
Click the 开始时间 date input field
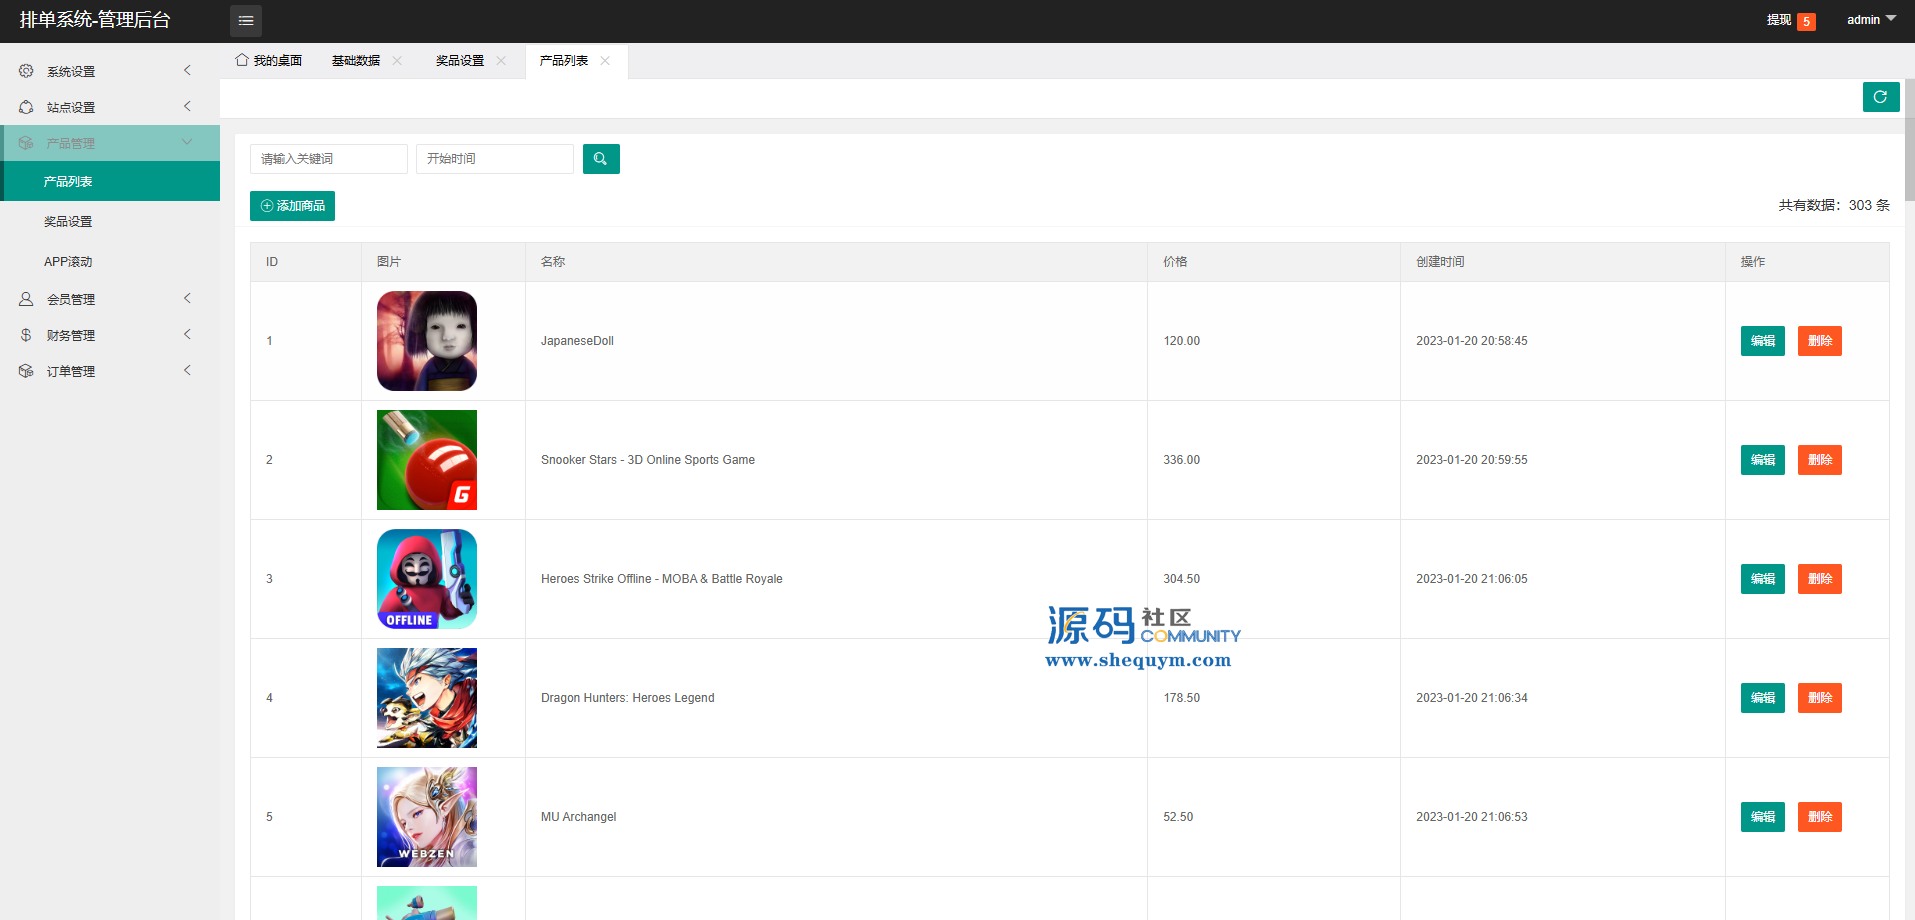point(495,159)
